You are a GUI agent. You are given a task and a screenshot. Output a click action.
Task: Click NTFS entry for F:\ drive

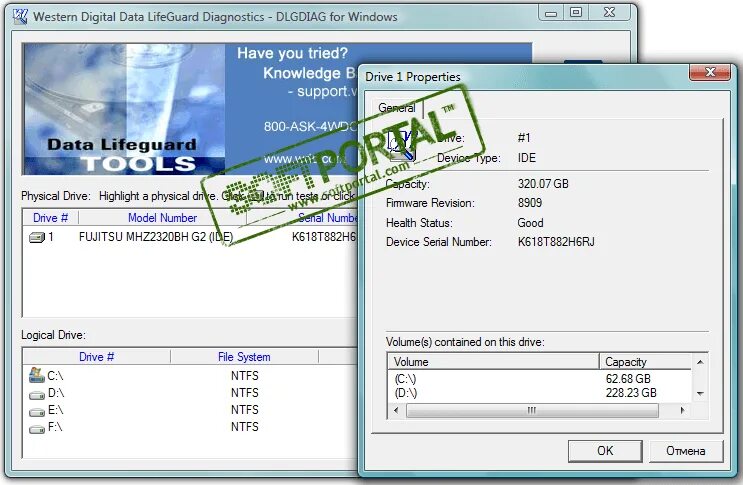coord(245,427)
